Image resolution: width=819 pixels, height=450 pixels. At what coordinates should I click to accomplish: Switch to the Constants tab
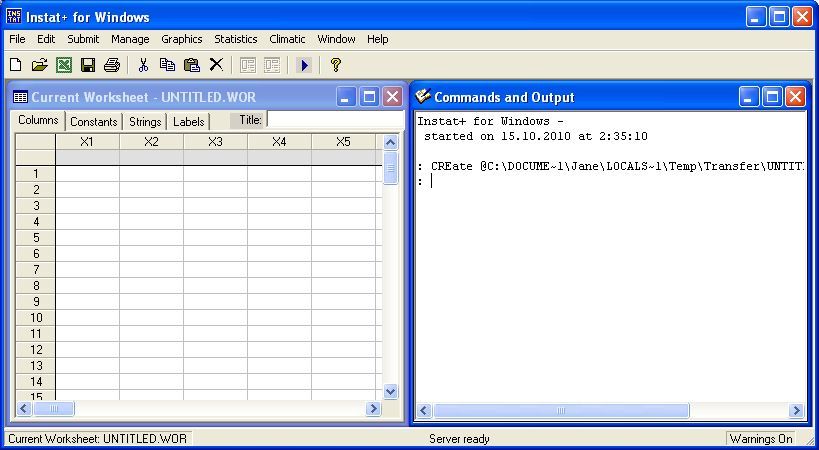pyautogui.click(x=93, y=122)
